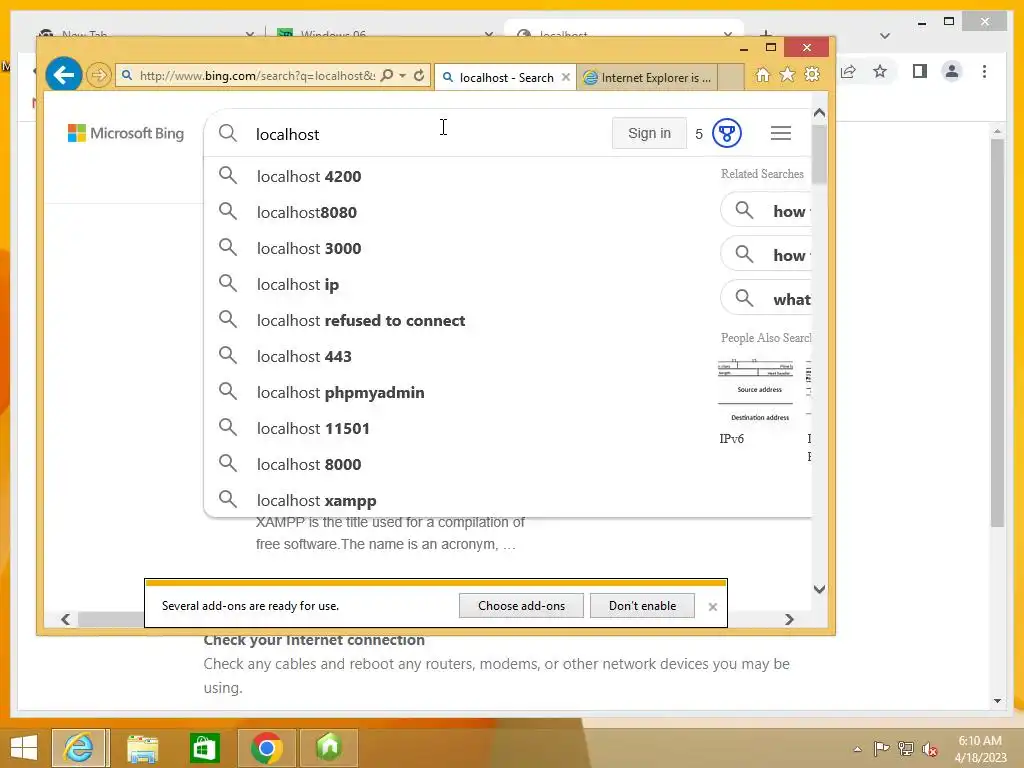Choose suggestion 'localhost phpmyadmin'
Screen dimensions: 1024x768
(x=508, y=392)
